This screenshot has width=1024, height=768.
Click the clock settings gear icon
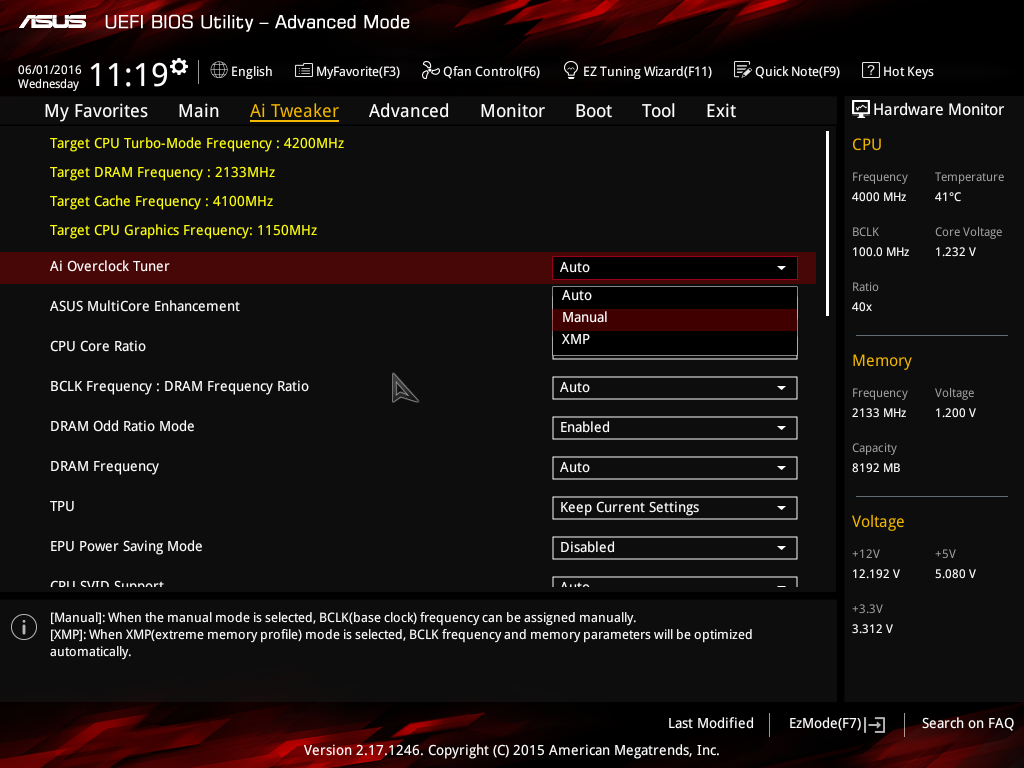coord(179,67)
